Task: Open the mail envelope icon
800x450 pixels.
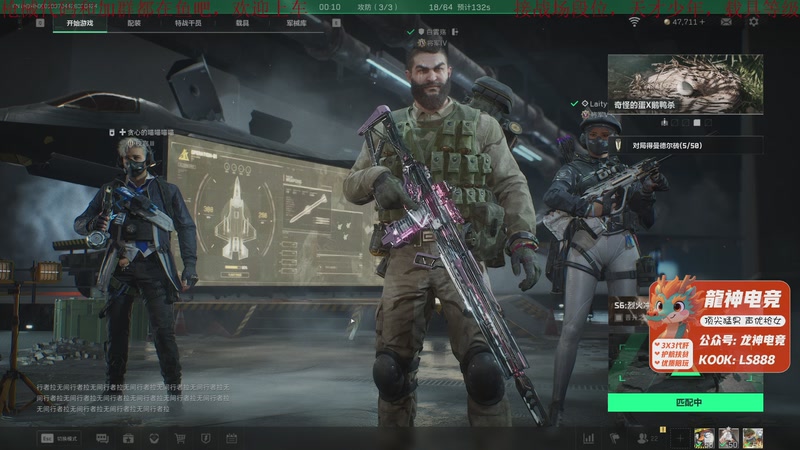Action: click(726, 22)
